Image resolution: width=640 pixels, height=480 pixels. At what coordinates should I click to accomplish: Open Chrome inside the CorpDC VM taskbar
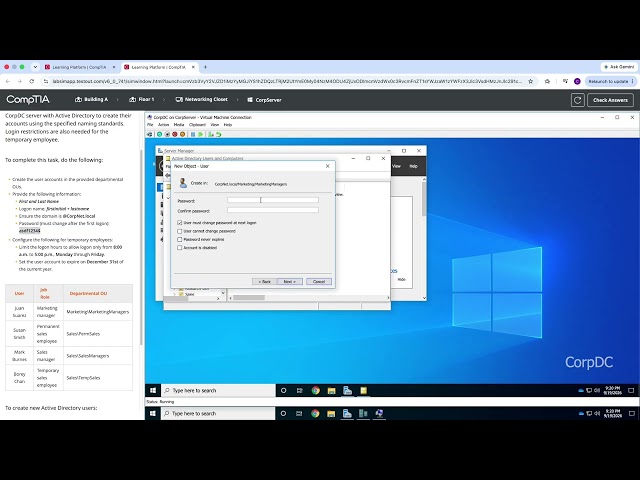316,391
